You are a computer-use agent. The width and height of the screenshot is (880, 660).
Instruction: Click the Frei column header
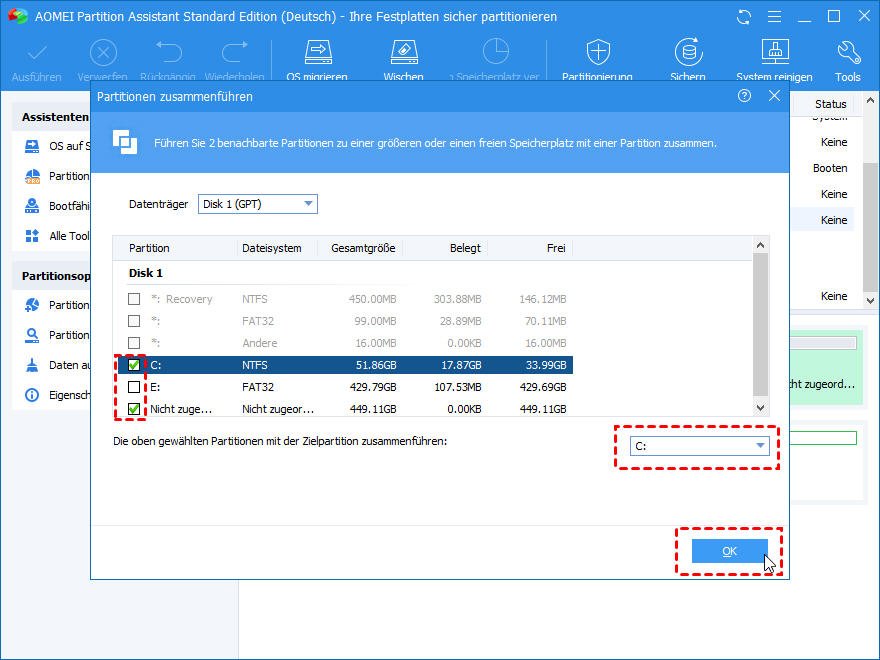[556, 248]
